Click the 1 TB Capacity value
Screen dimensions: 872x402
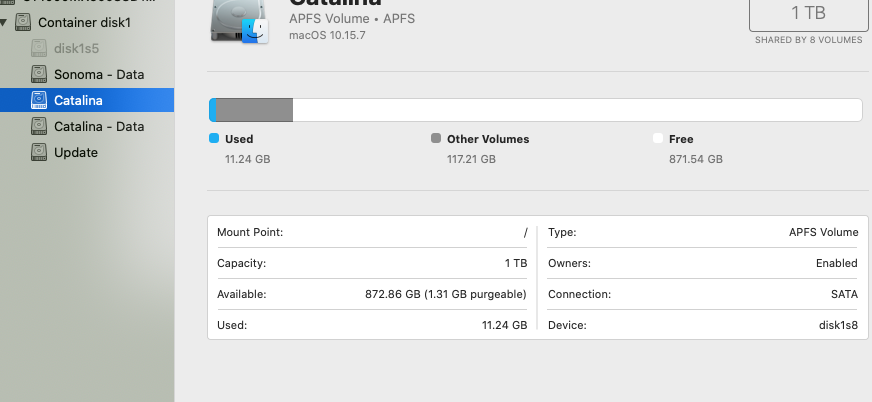[x=516, y=263]
